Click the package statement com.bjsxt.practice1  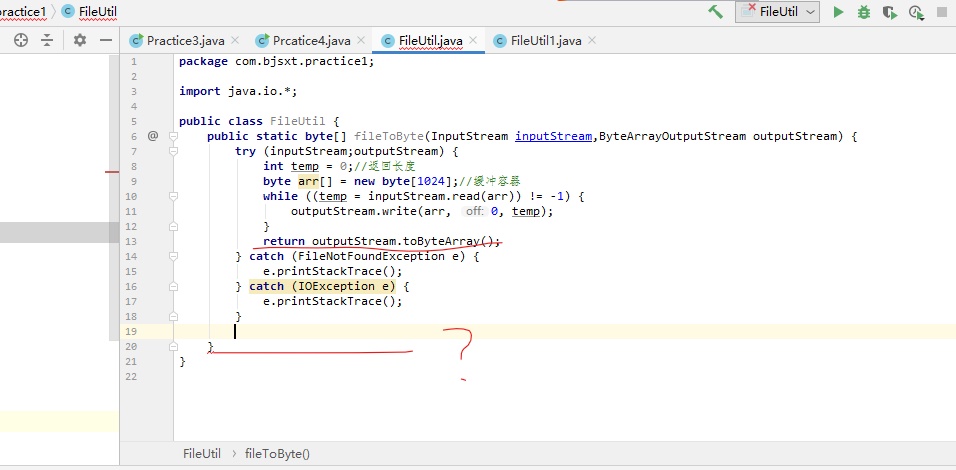coord(277,61)
